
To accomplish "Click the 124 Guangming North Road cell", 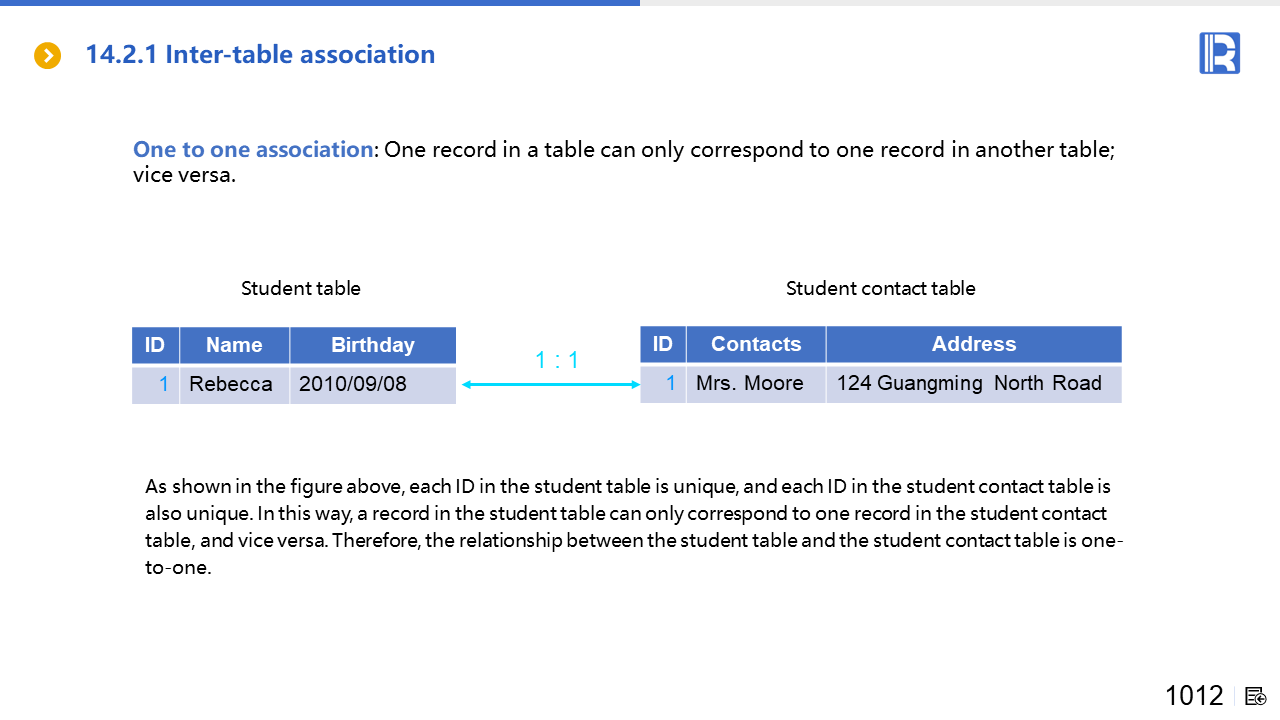I will coord(969,383).
